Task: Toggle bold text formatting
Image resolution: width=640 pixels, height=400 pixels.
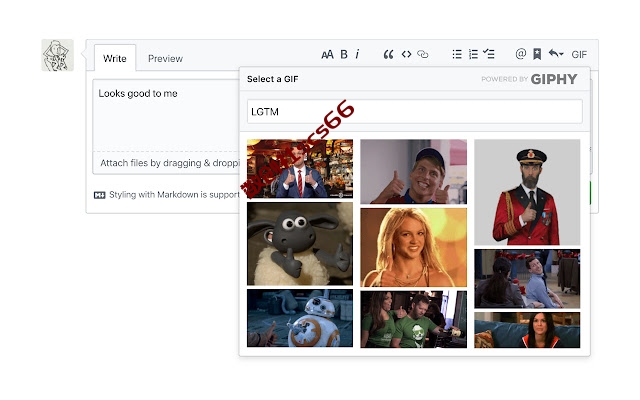Action: pos(344,54)
